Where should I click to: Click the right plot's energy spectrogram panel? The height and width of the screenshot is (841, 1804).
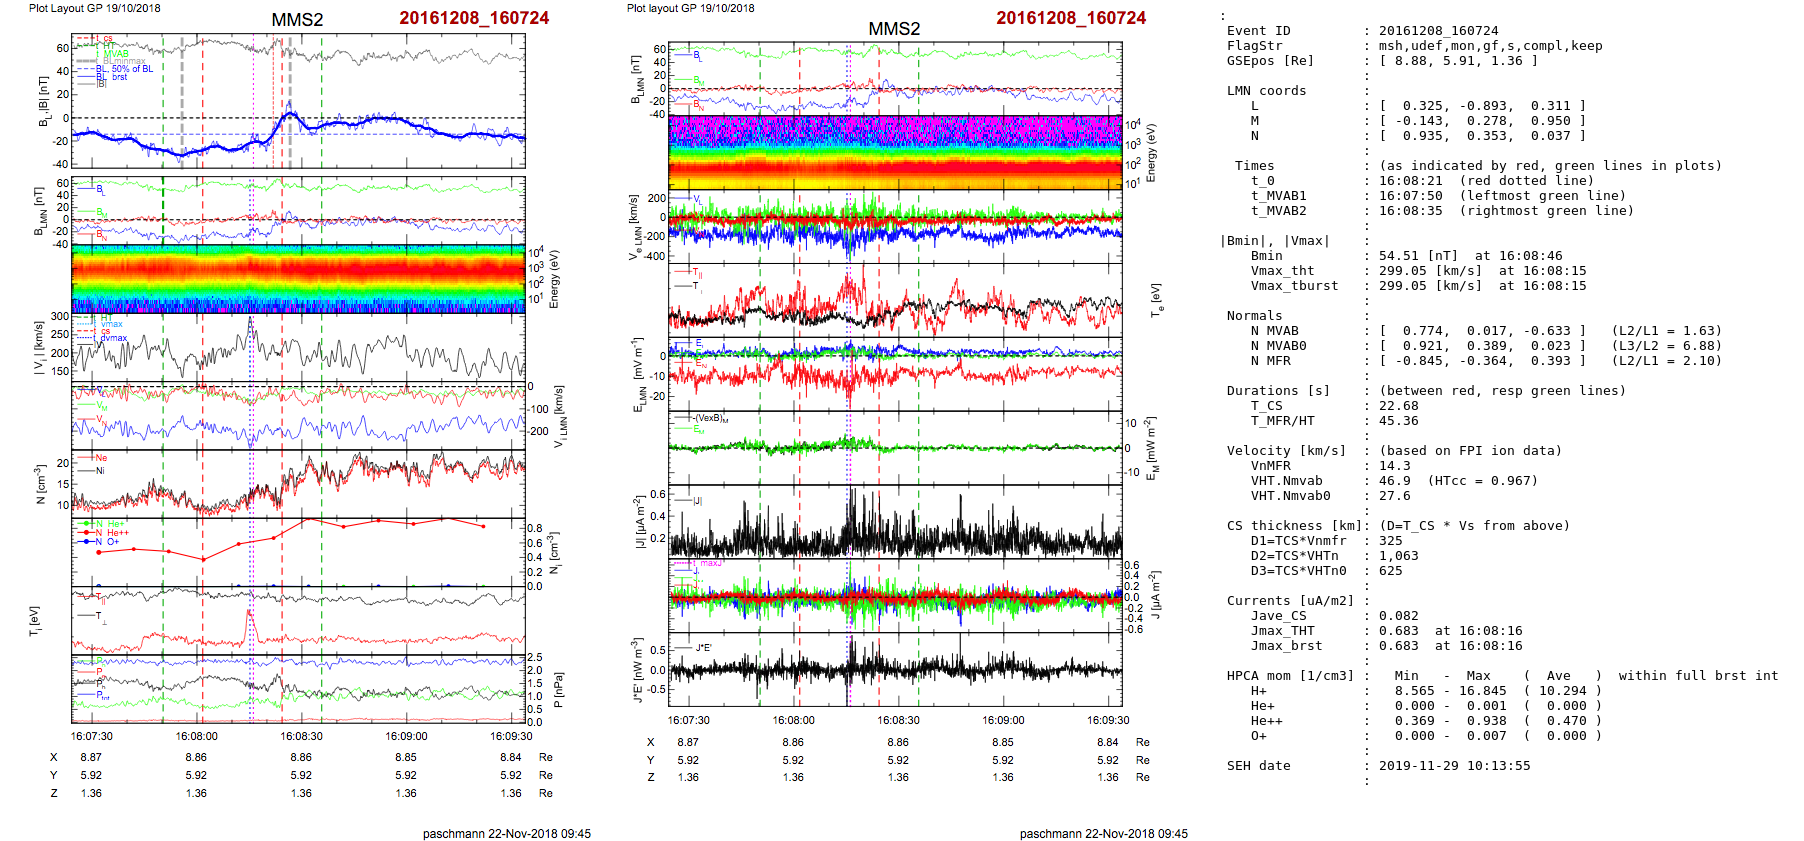tap(895, 153)
